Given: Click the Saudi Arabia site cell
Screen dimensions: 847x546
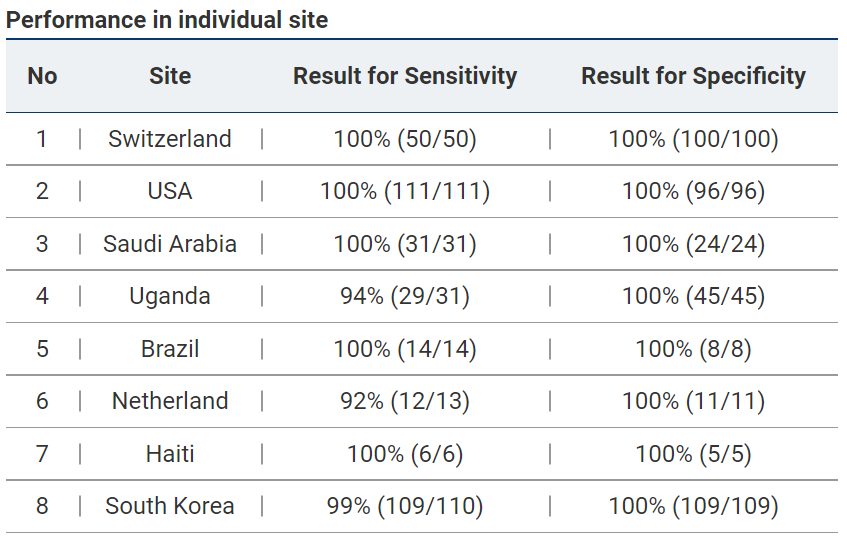Looking at the screenshot, I should click(170, 244).
